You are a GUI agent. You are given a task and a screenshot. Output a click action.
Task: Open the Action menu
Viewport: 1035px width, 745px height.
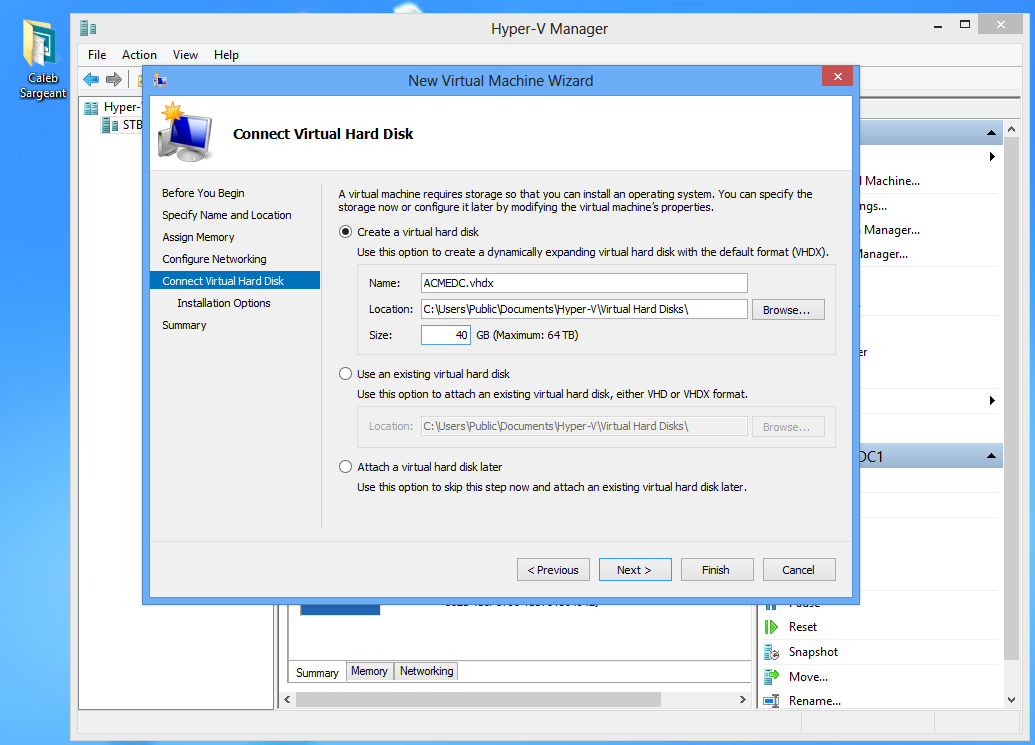pos(139,55)
